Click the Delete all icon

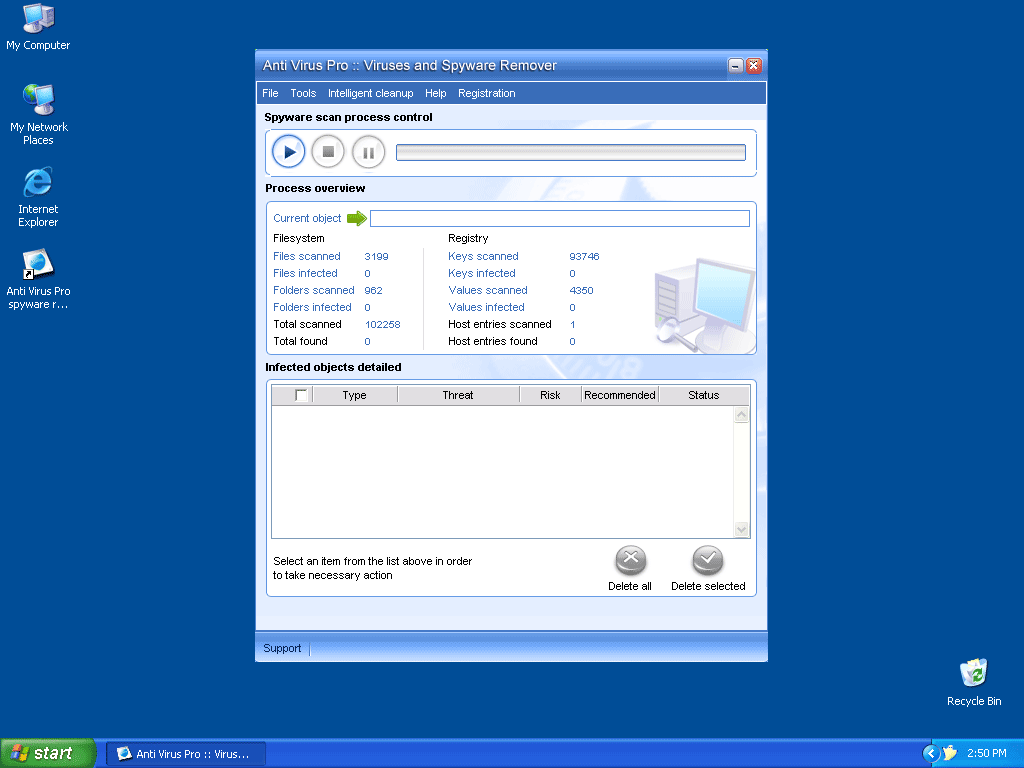(x=630, y=561)
